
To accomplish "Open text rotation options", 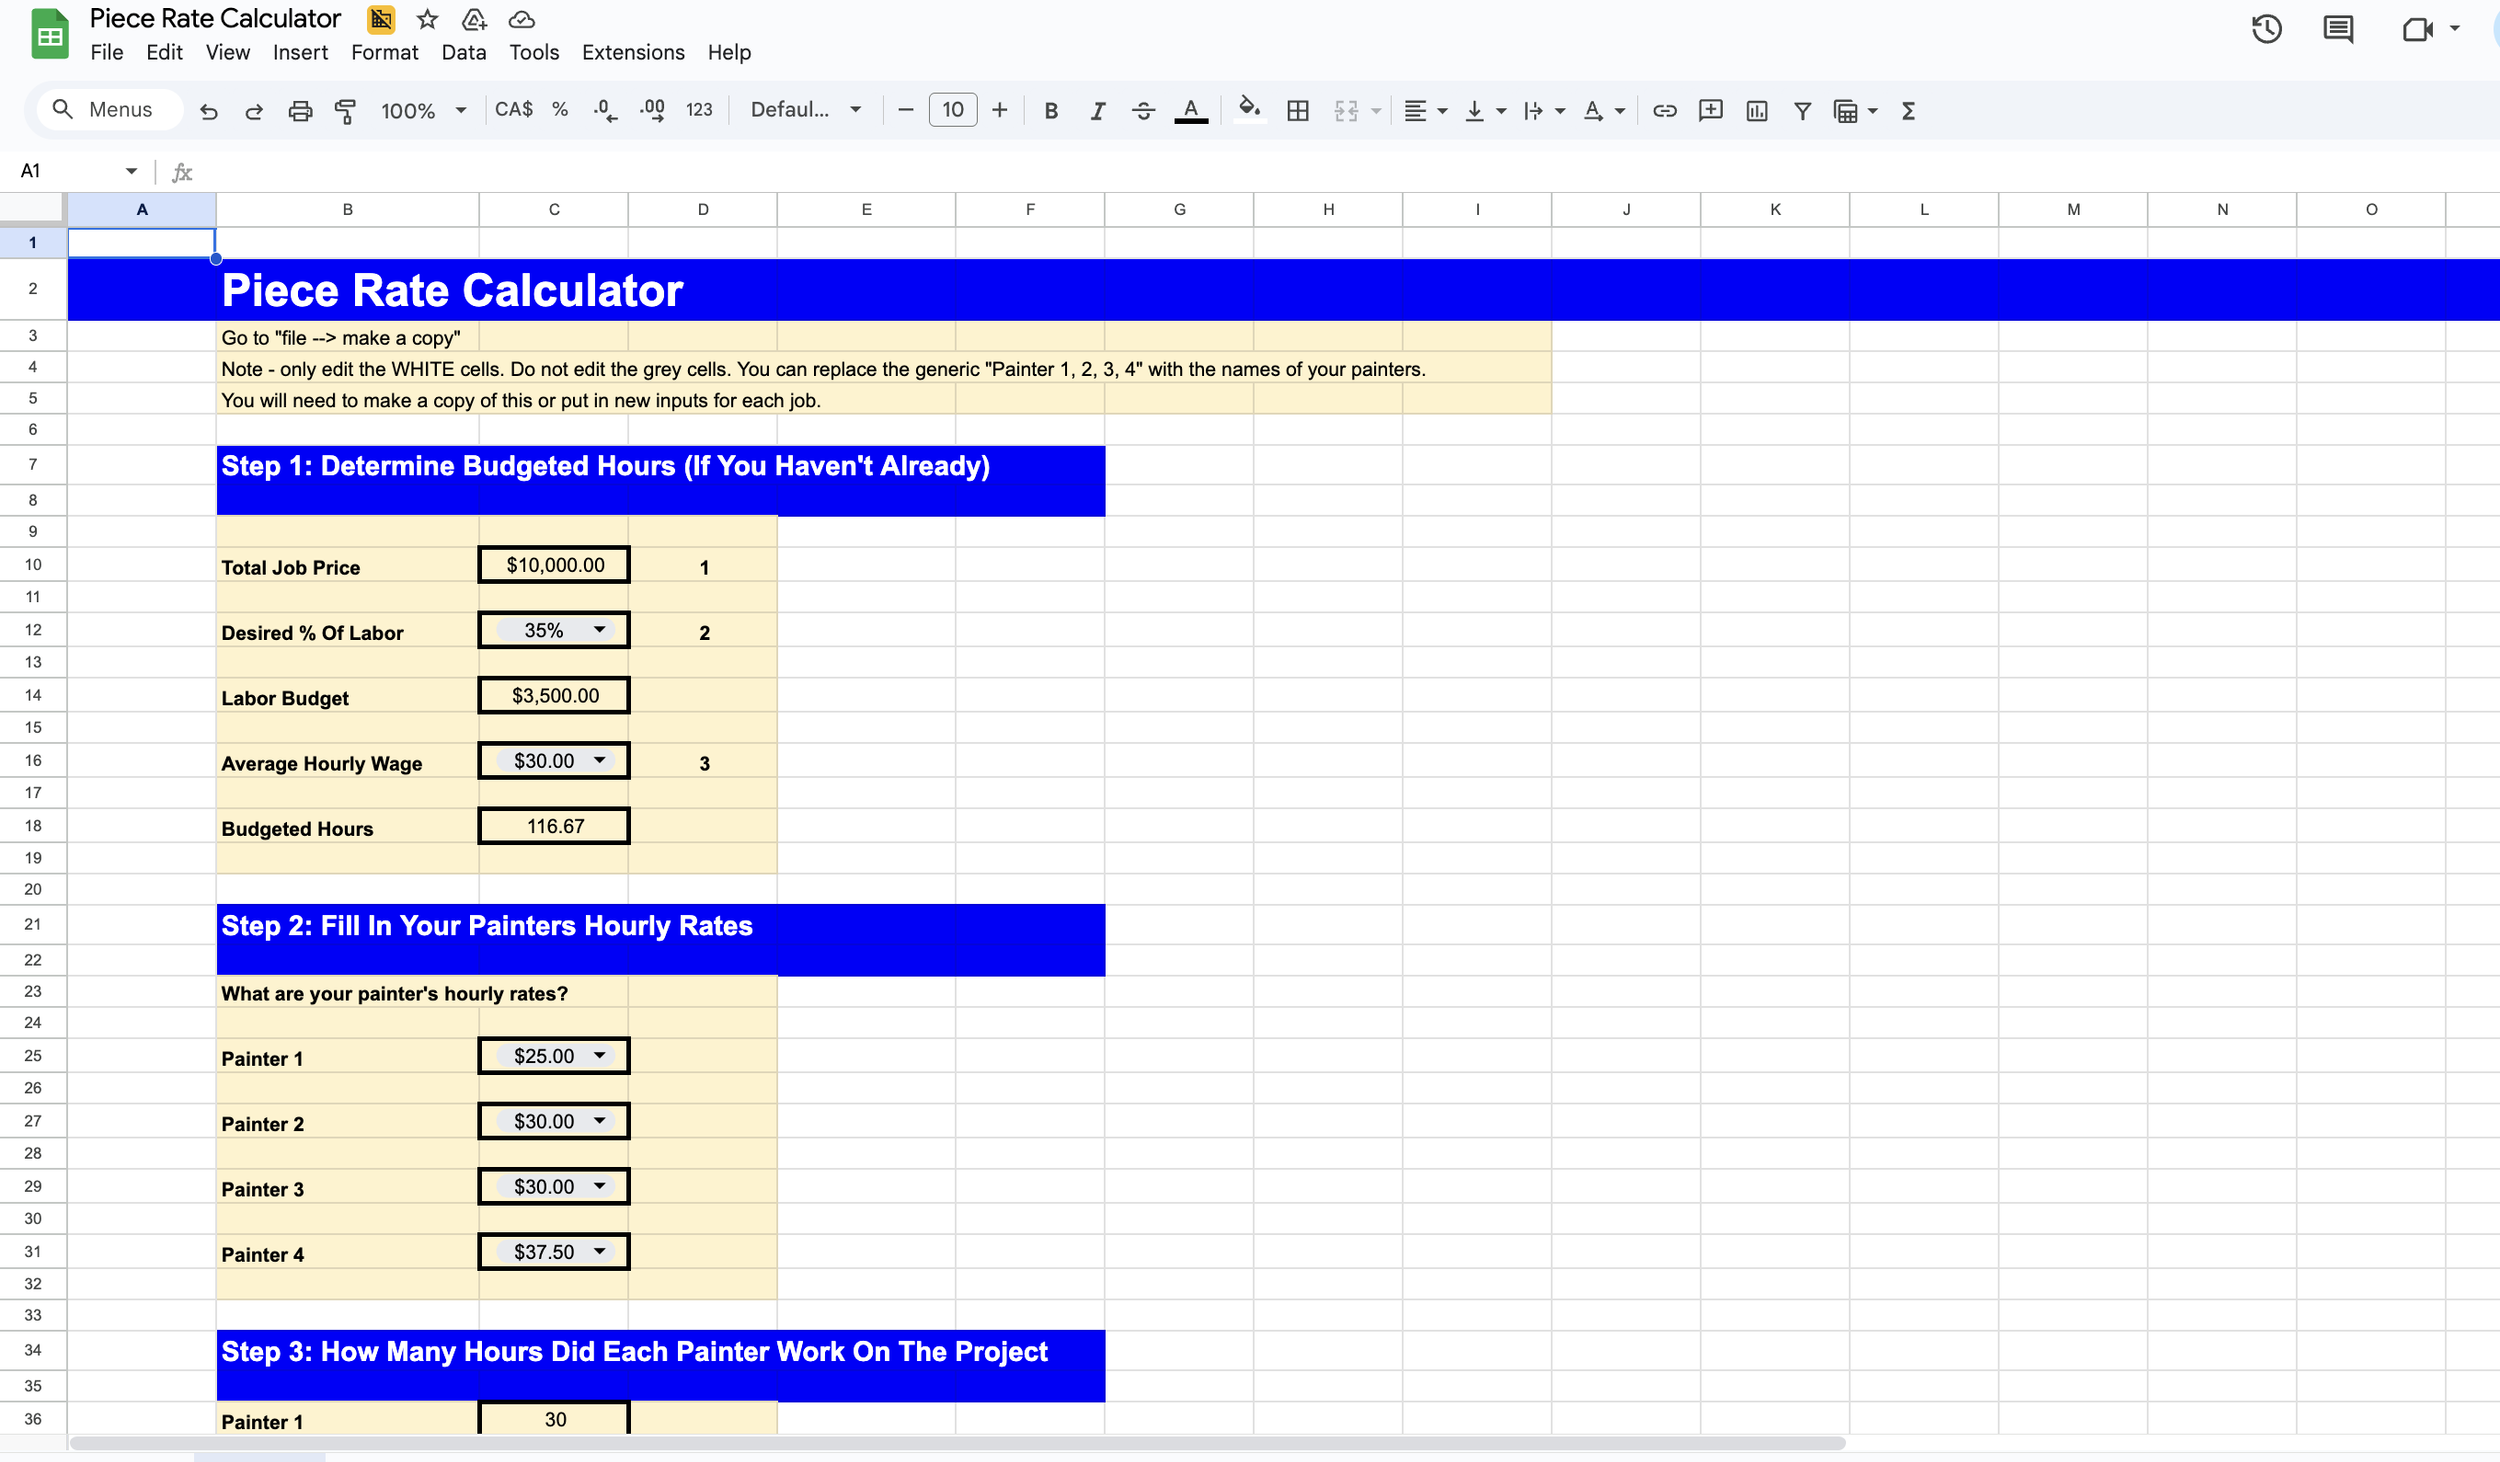I will (x=1603, y=111).
